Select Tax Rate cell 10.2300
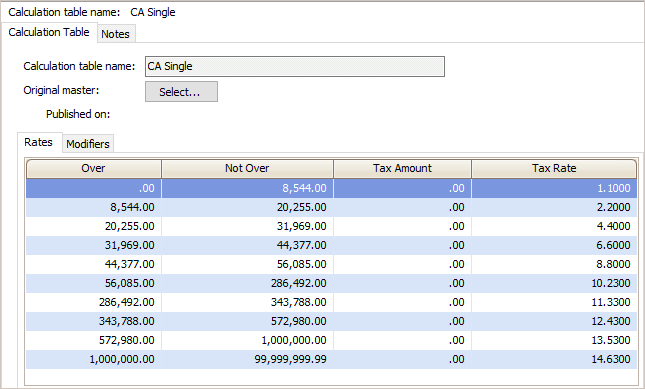645x389 pixels. click(x=554, y=283)
